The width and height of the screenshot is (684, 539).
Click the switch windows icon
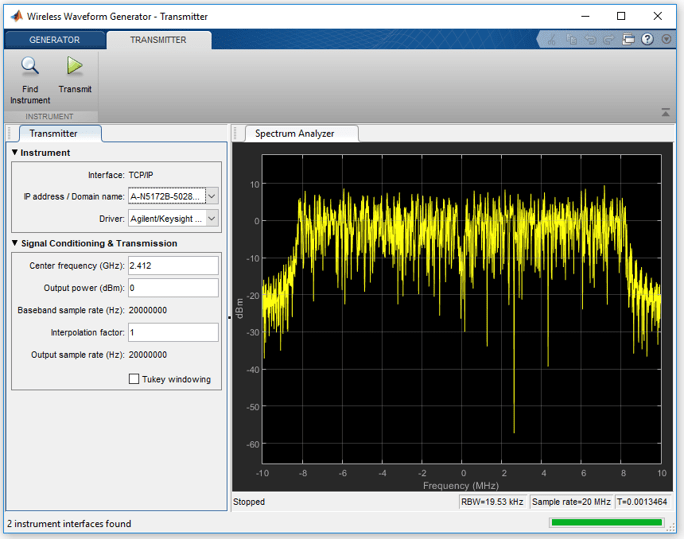[629, 40]
